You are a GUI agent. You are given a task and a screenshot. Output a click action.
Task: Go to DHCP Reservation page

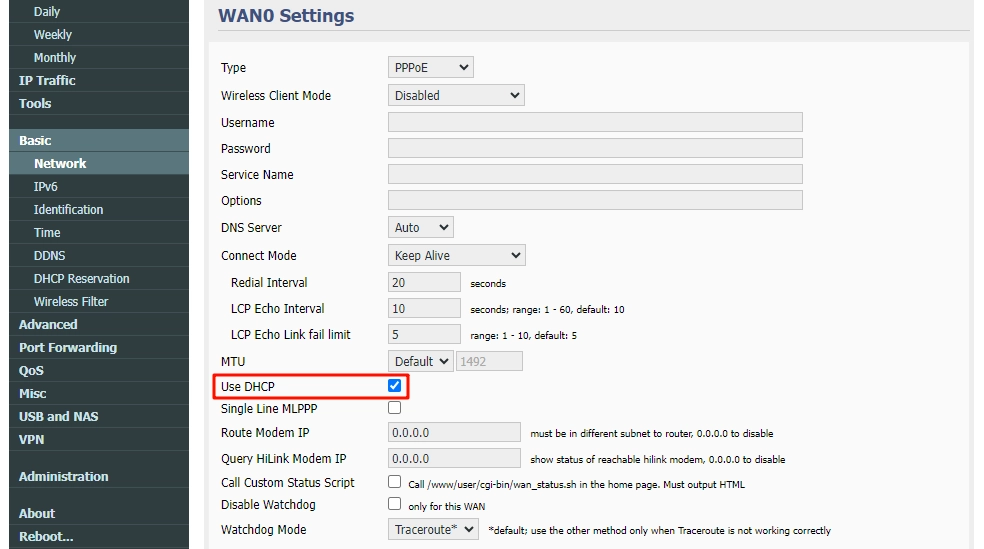81,279
